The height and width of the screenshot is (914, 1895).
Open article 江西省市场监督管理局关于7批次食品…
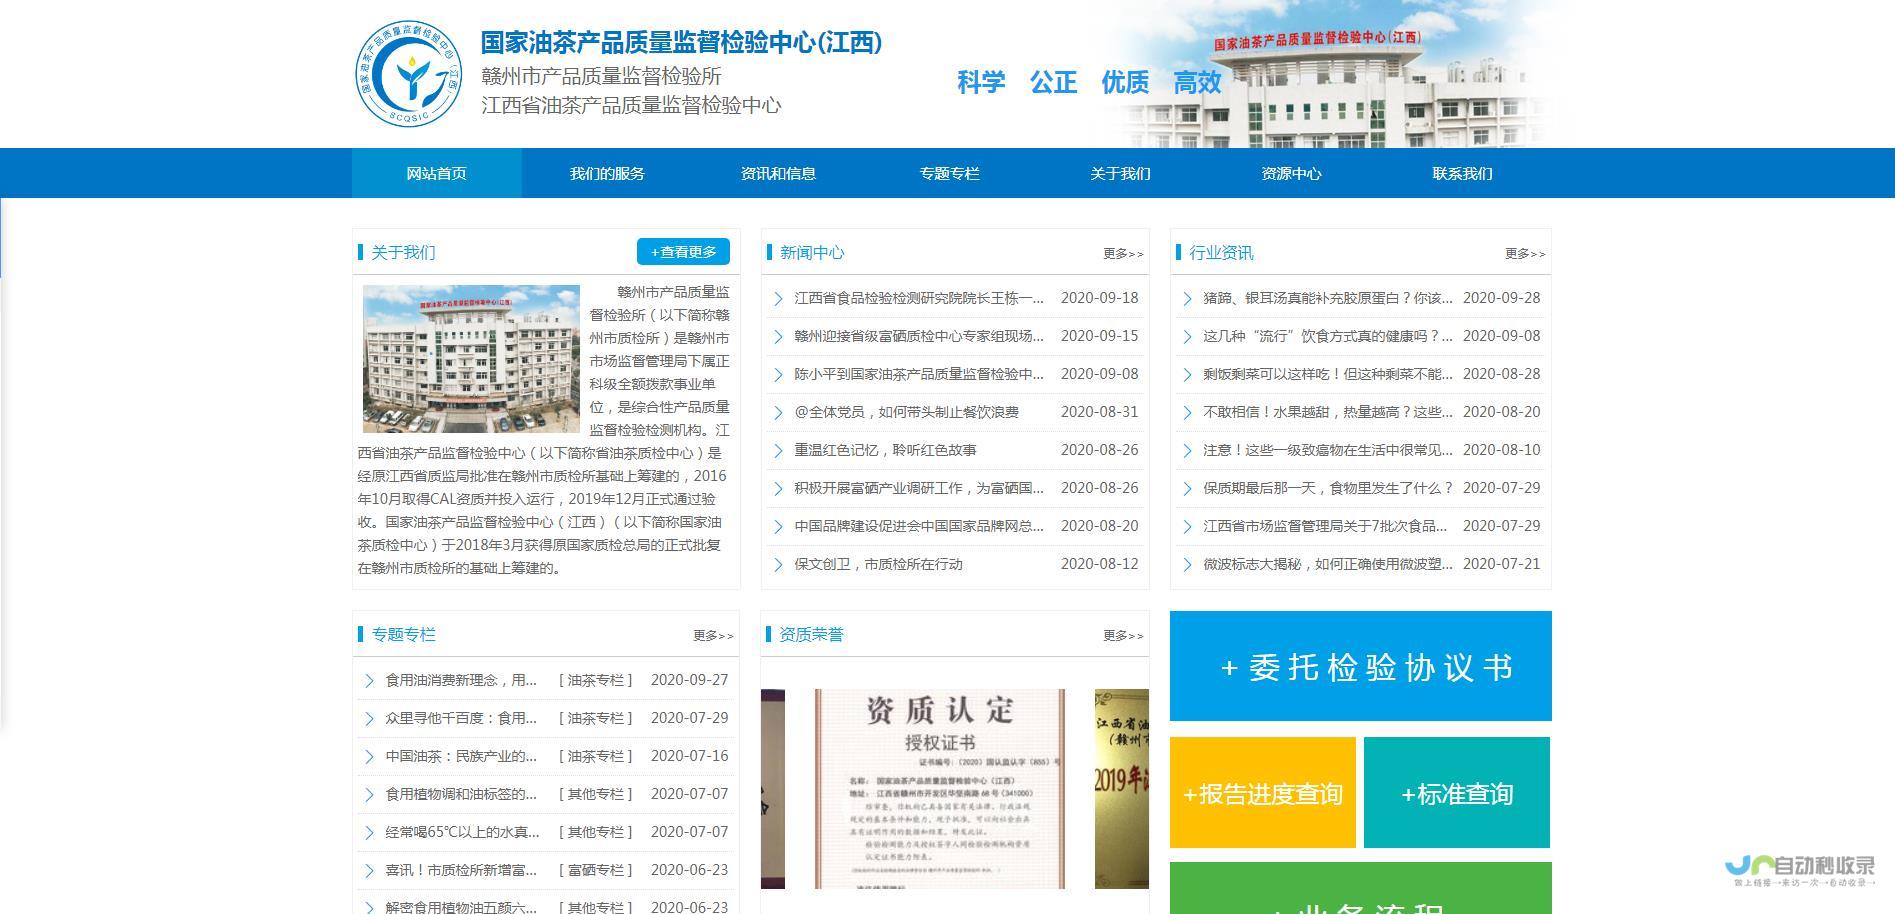tap(1325, 526)
